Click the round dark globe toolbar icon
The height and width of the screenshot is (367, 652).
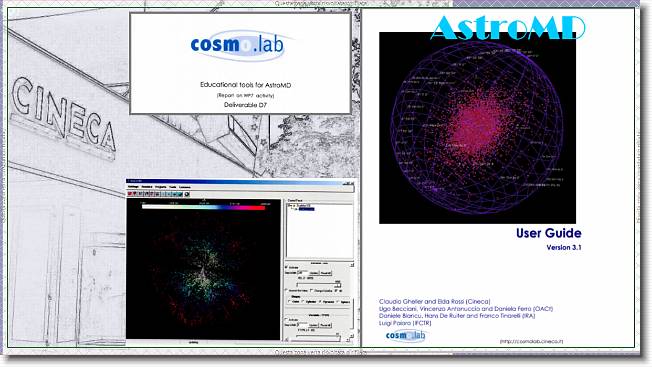(187, 194)
